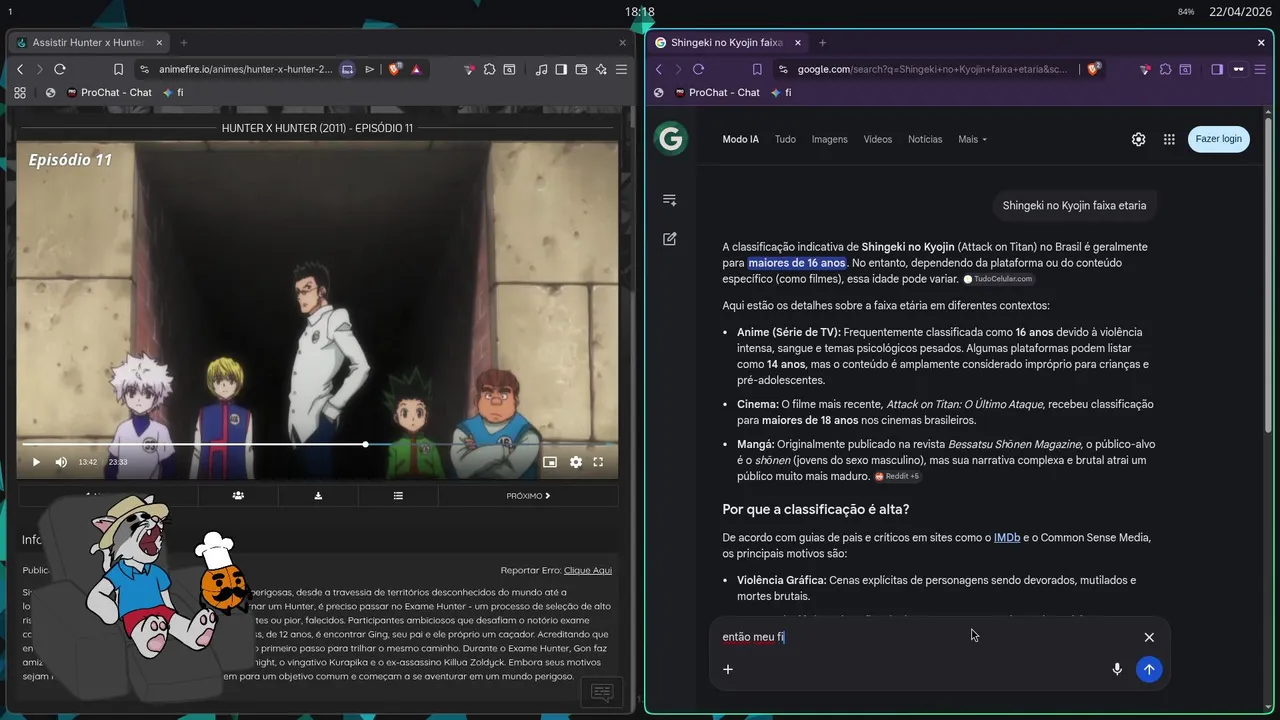Click the 'Clique Aqui' report error link
The image size is (1280, 720).
[x=588, y=570]
